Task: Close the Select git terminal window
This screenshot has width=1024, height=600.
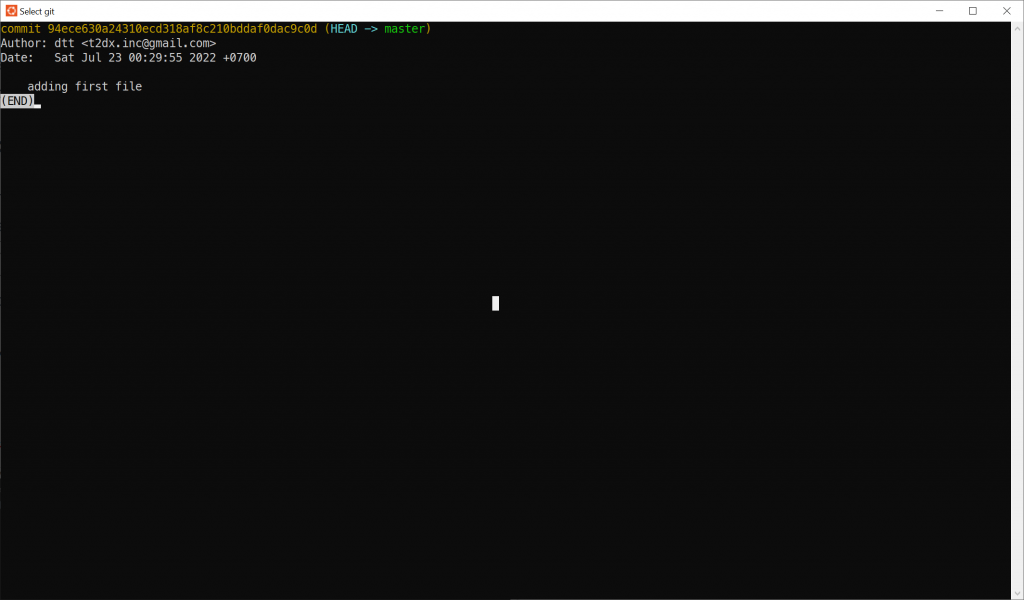Action: 1006,11
